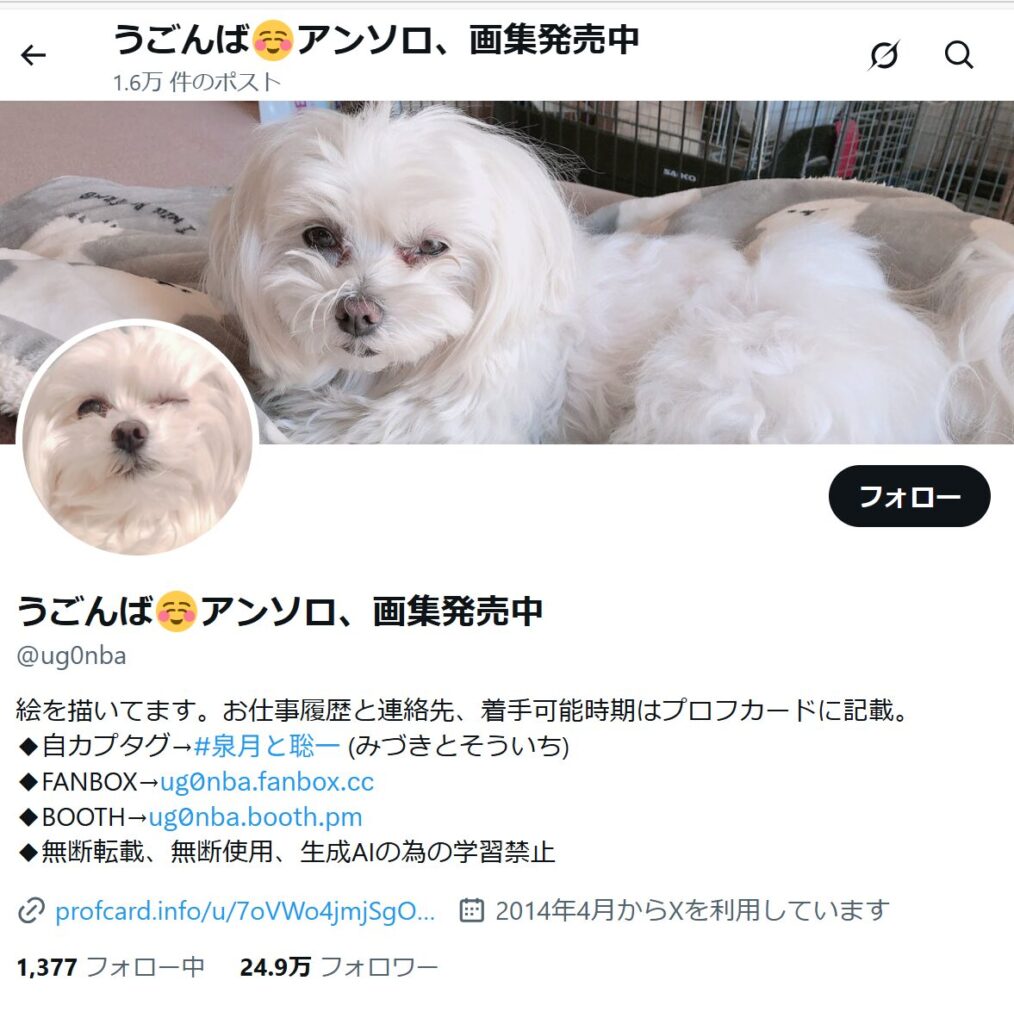
Task: Open the round dog profile picture
Action: (x=137, y=438)
